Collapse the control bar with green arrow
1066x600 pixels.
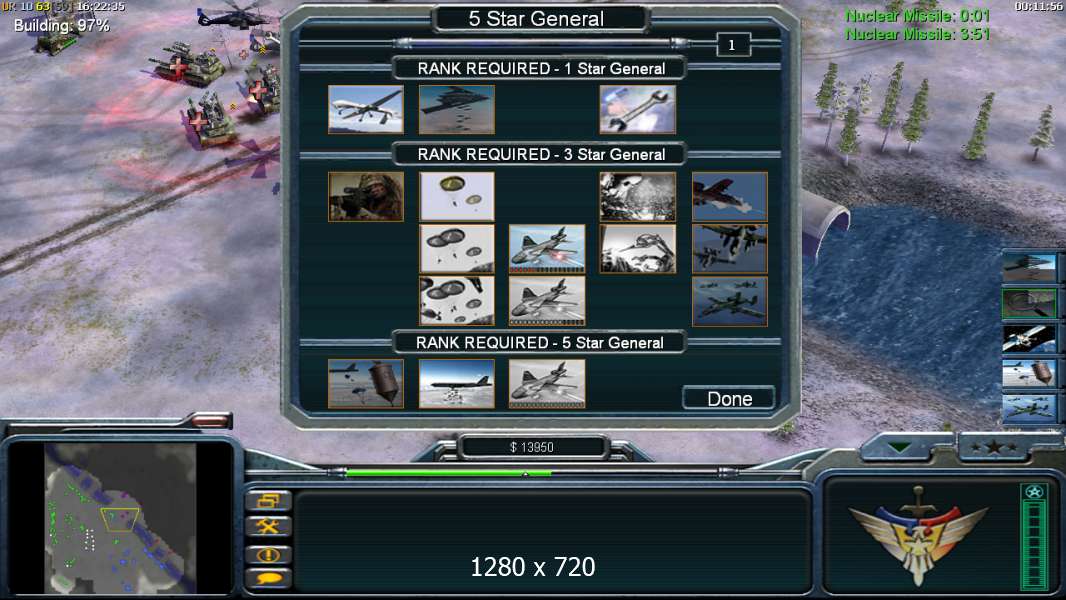899,447
